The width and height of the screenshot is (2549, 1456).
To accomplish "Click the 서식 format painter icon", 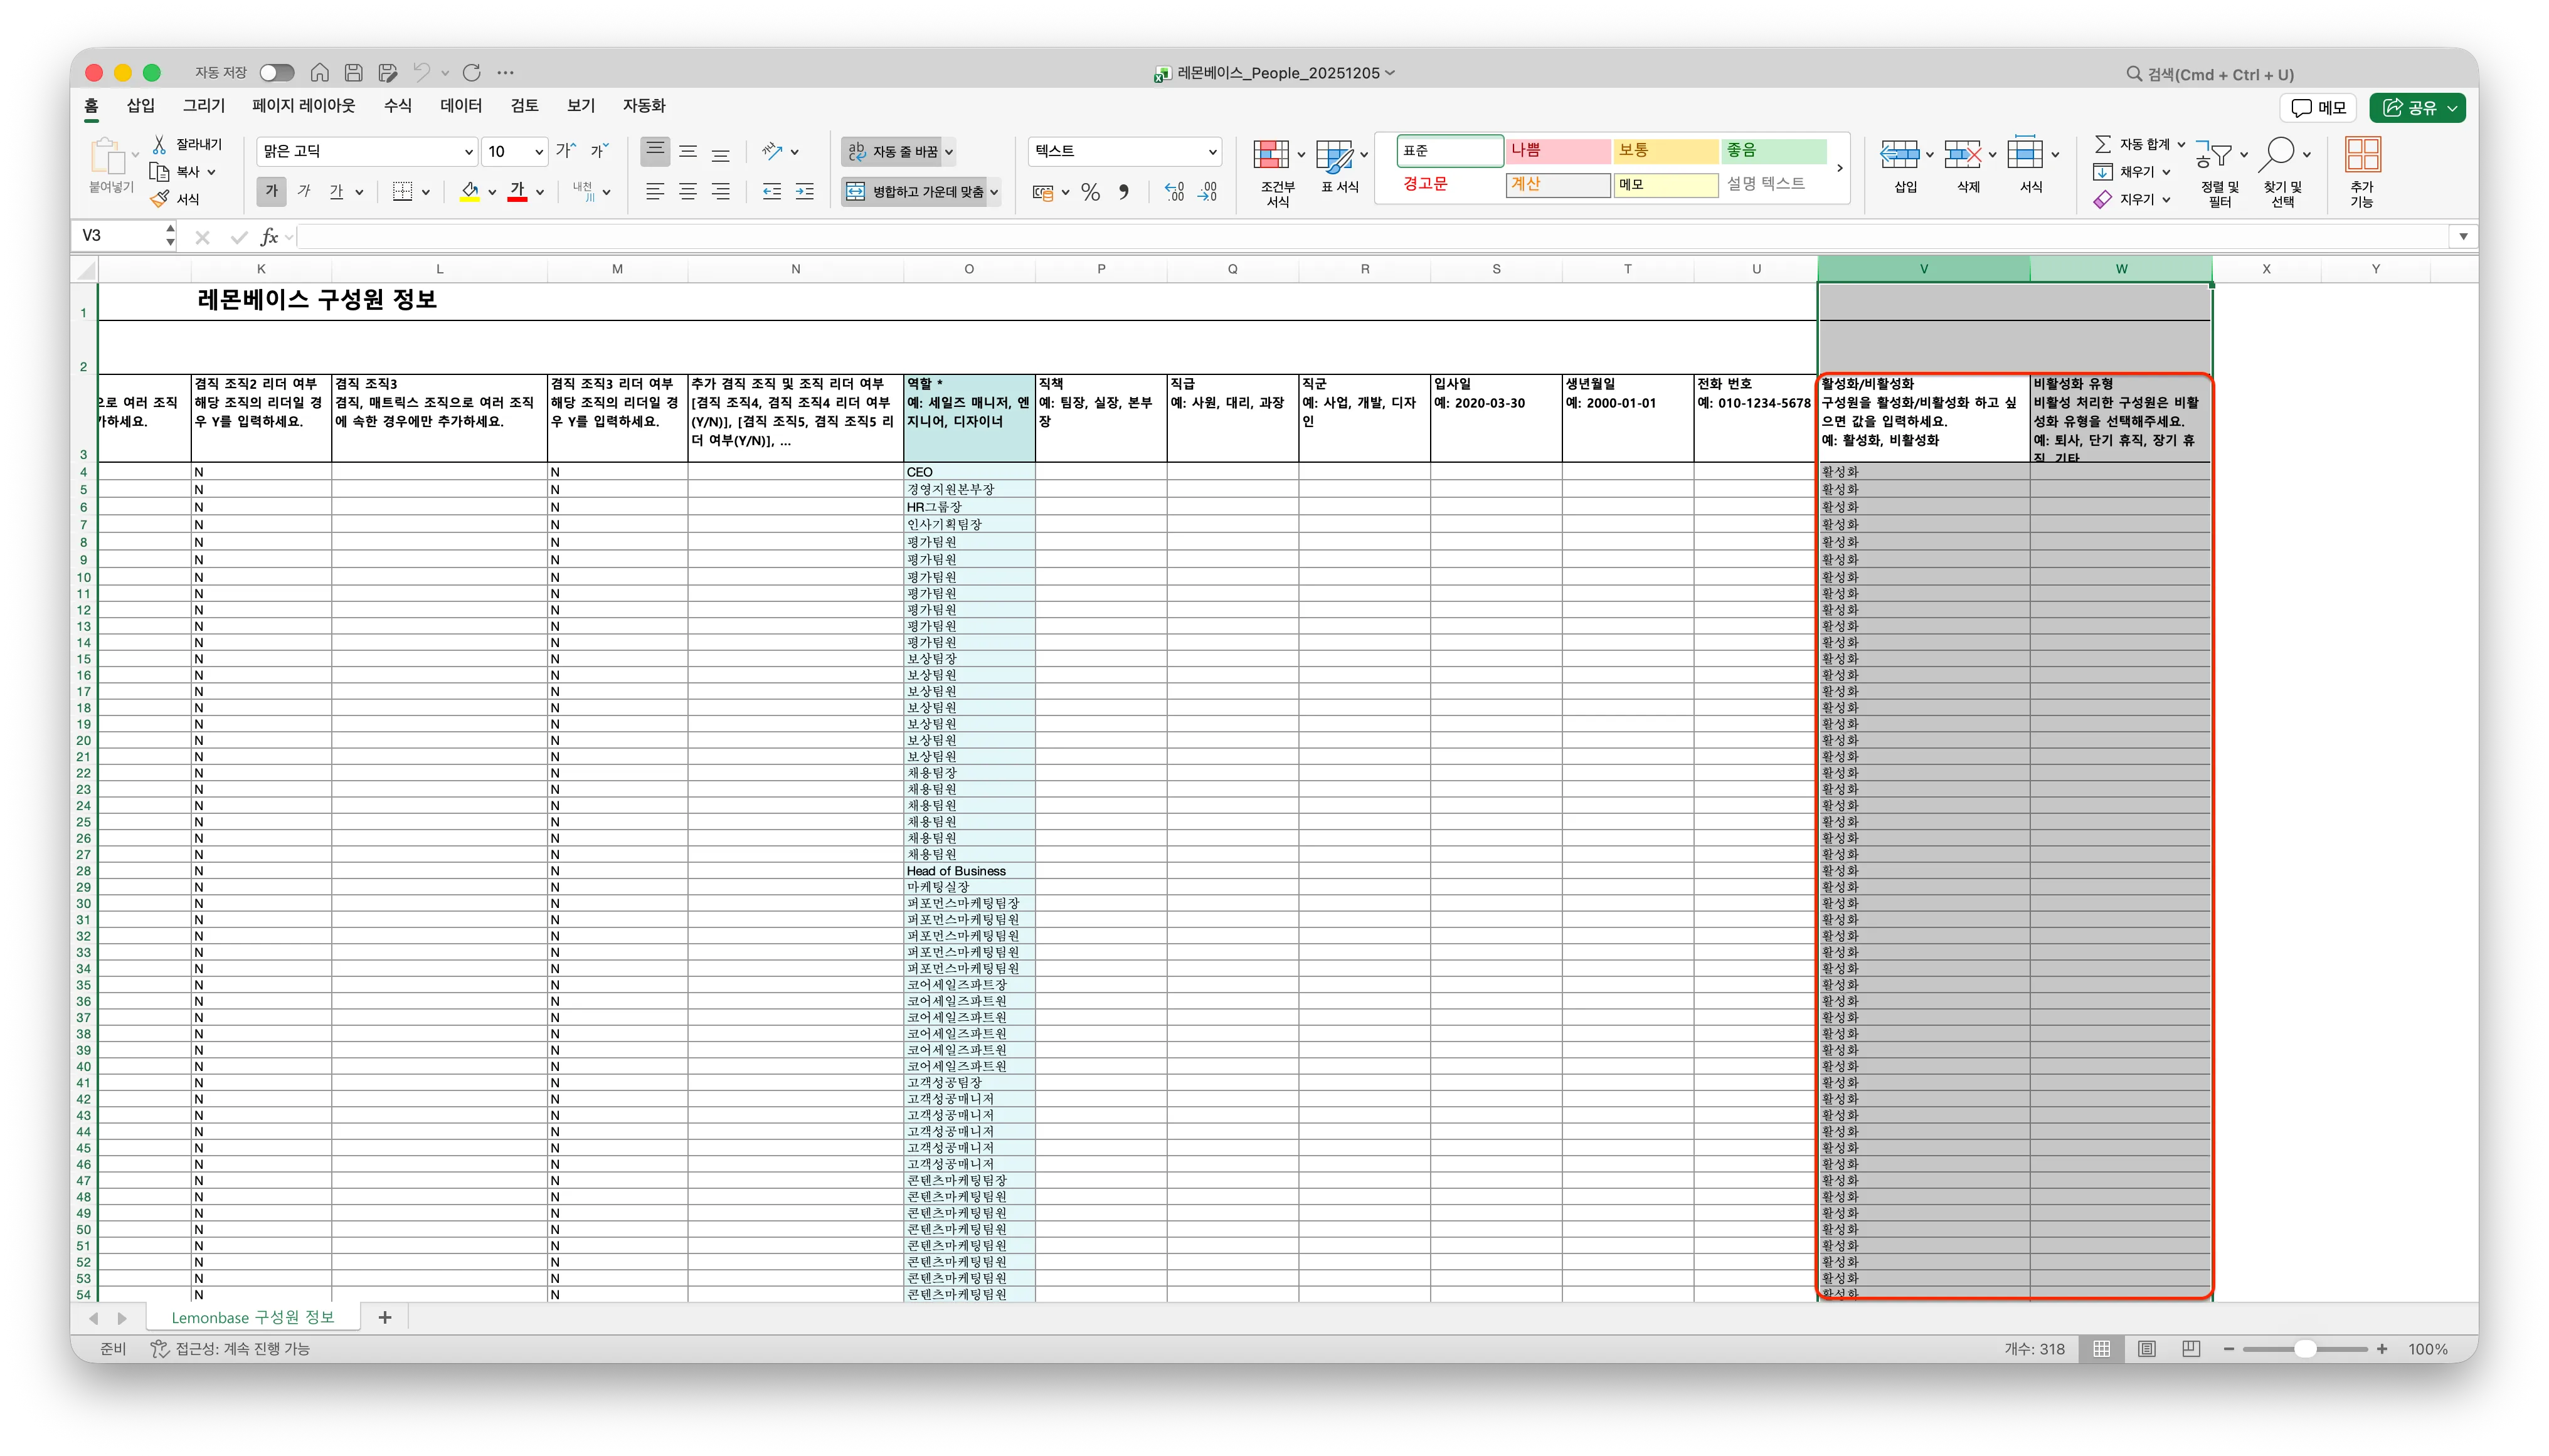I will pos(159,199).
